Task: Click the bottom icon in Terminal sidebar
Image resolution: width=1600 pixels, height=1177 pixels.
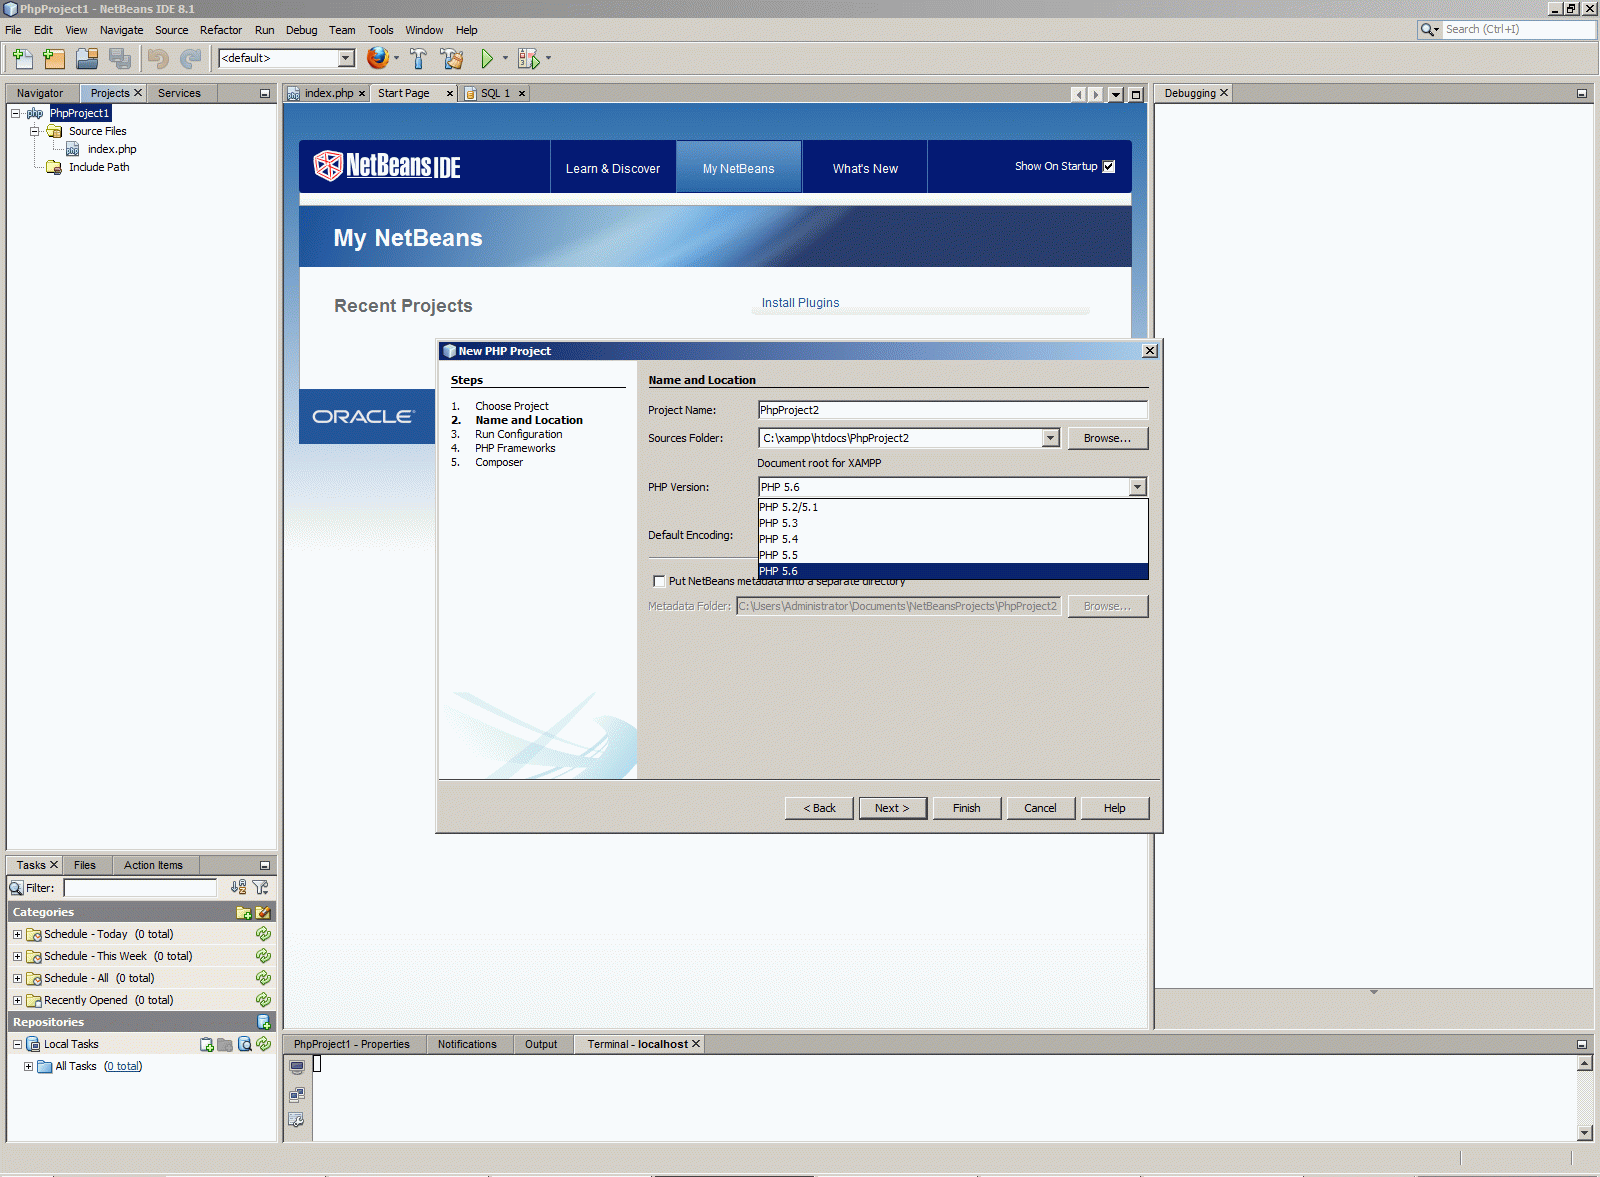Action: pos(297,1120)
